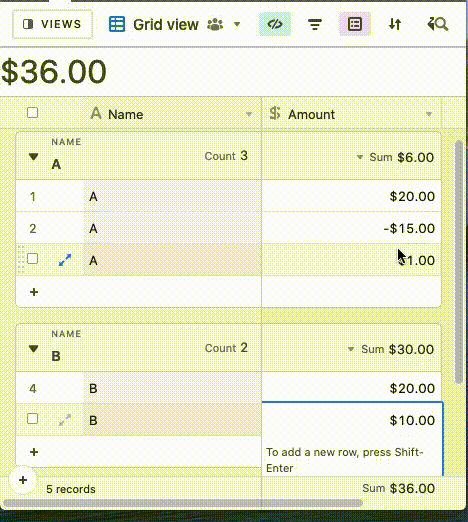Viewport: 468px width, 522px height.
Task: Check the box on the third A row
Action: click(x=32, y=259)
